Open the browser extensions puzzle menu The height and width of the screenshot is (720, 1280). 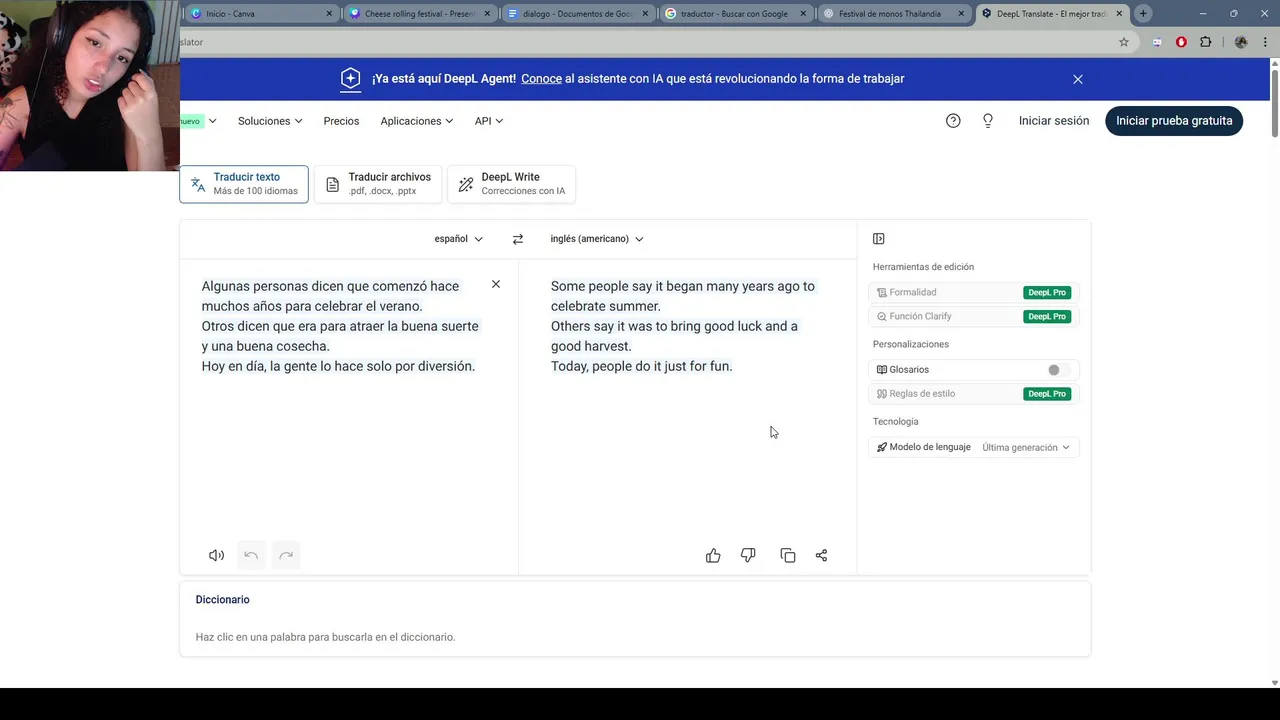pyautogui.click(x=1205, y=42)
